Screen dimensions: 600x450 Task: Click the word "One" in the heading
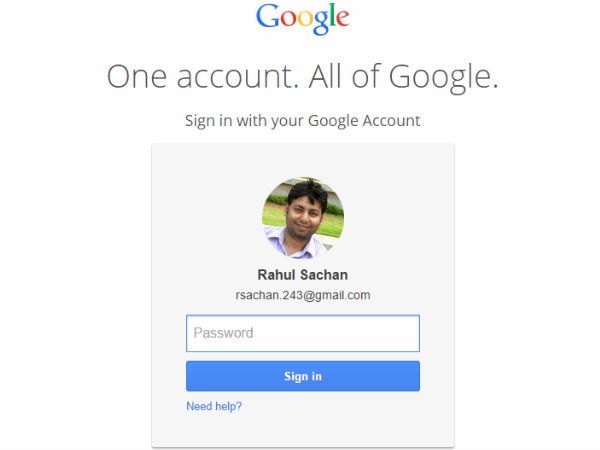[137, 77]
